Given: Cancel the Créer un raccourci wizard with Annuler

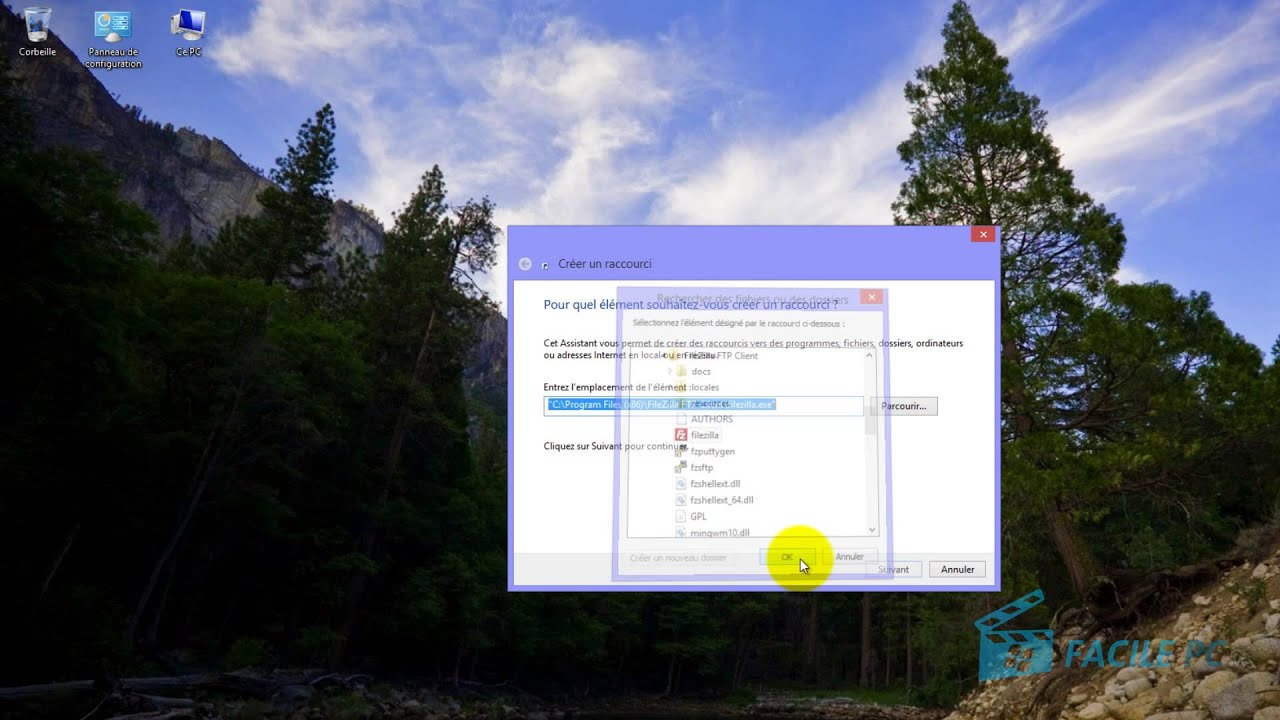Looking at the screenshot, I should 958,569.
